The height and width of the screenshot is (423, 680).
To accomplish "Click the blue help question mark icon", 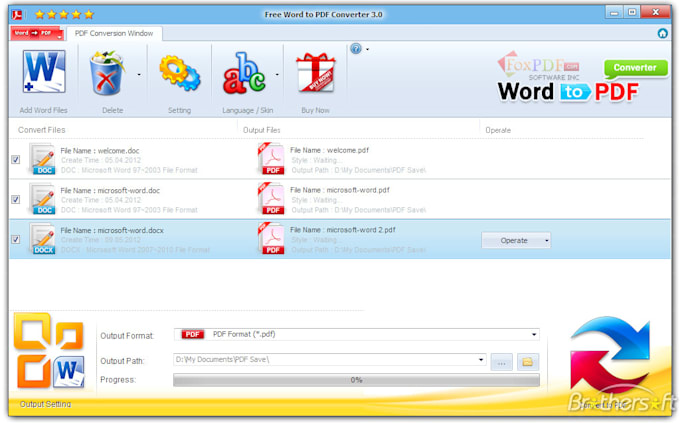I will click(356, 49).
